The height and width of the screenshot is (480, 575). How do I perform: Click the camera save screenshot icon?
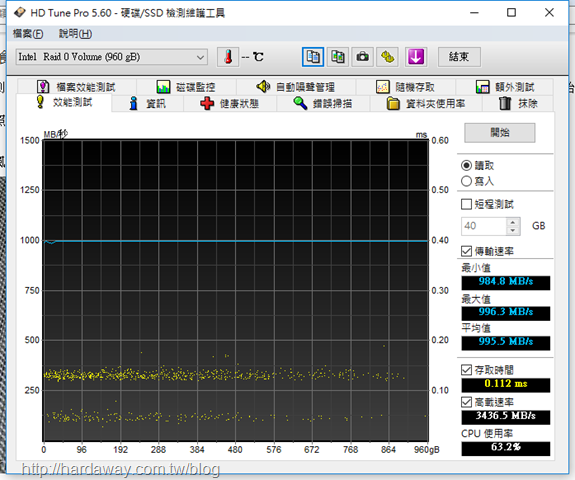(363, 57)
